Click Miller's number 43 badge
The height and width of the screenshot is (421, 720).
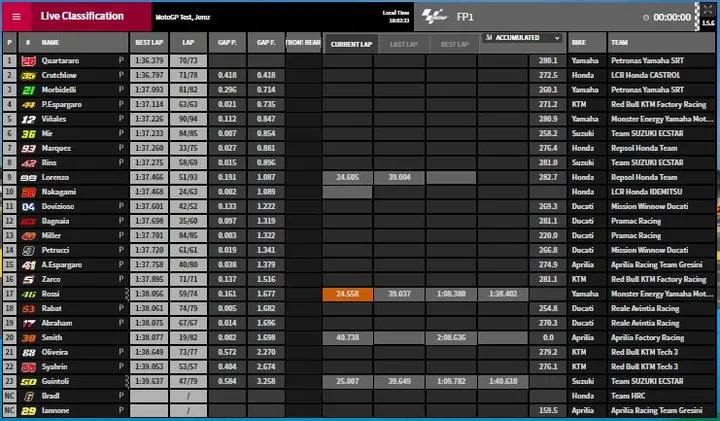pos(28,236)
